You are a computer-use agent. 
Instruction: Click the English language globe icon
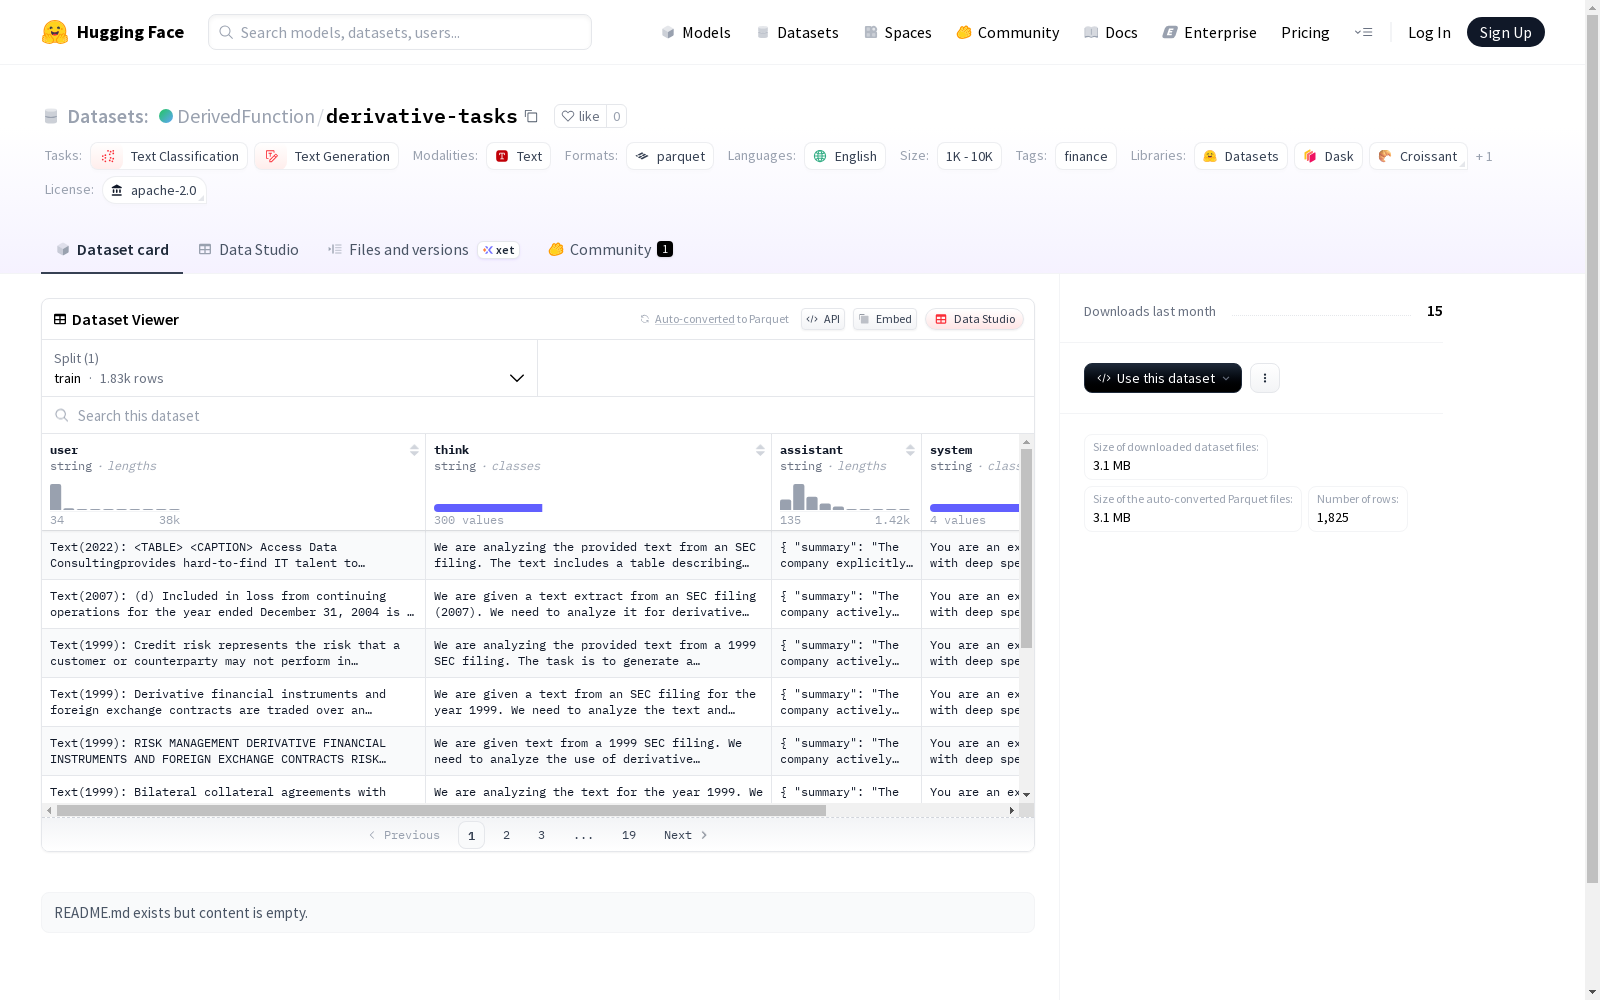[820, 156]
